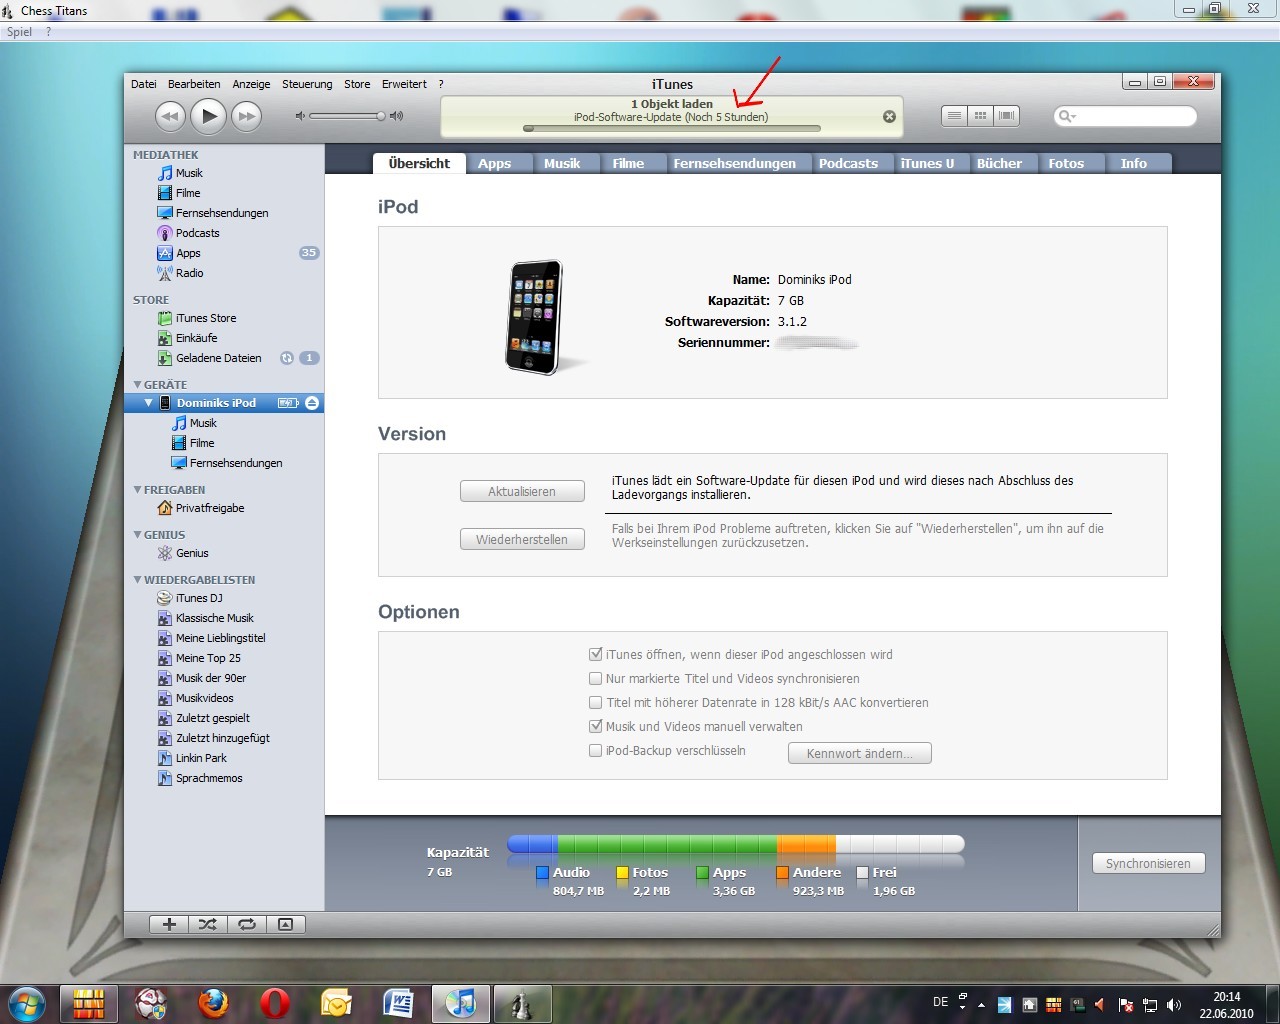Toggle repeat at the sidebar bottom
The width and height of the screenshot is (1280, 1024).
tap(246, 924)
